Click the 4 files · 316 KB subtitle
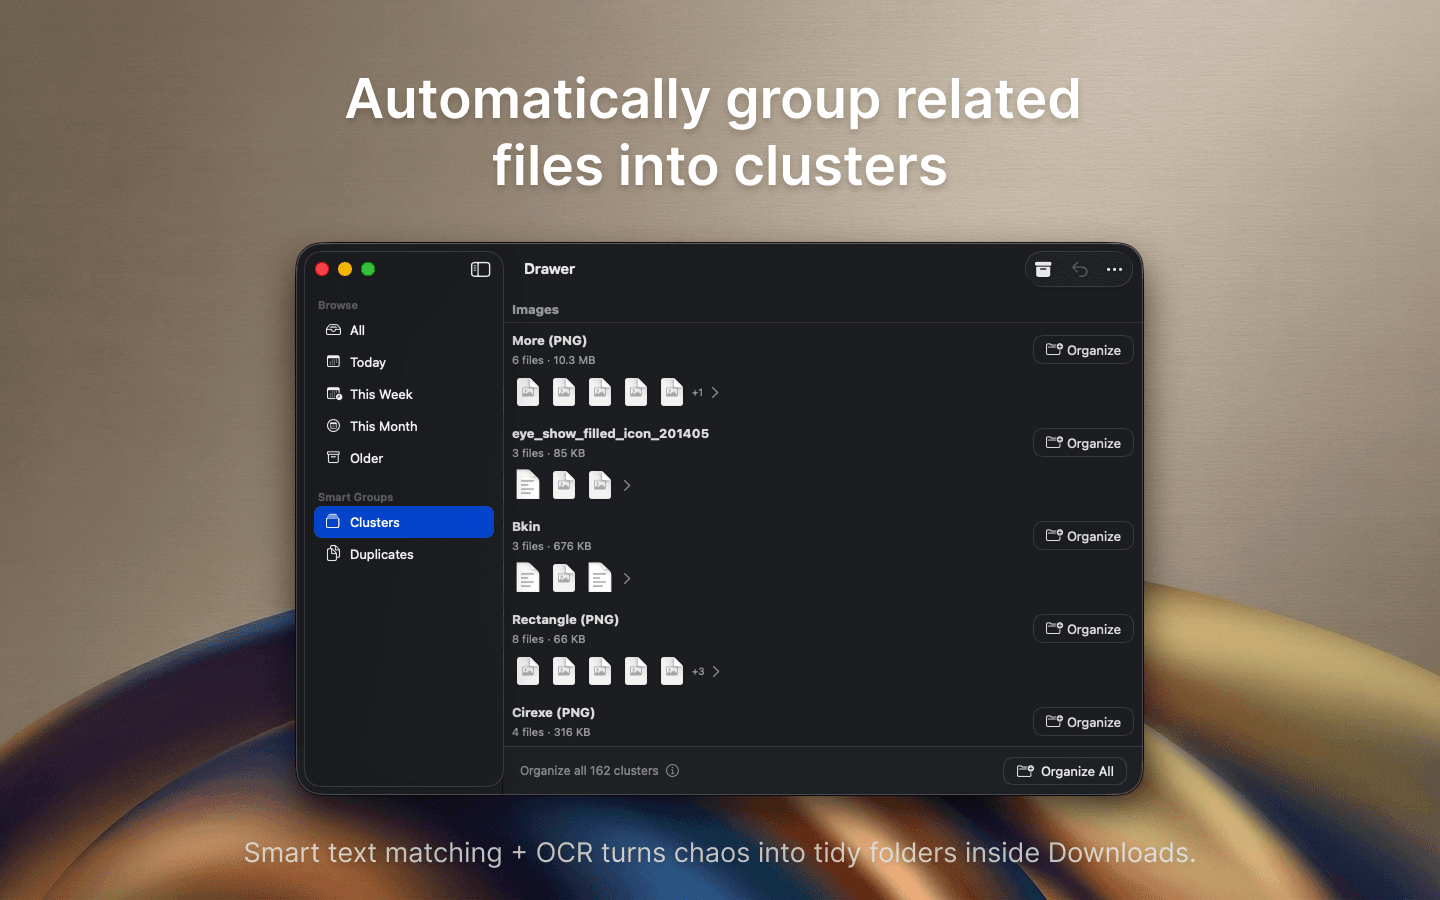The image size is (1440, 900). [x=551, y=732]
